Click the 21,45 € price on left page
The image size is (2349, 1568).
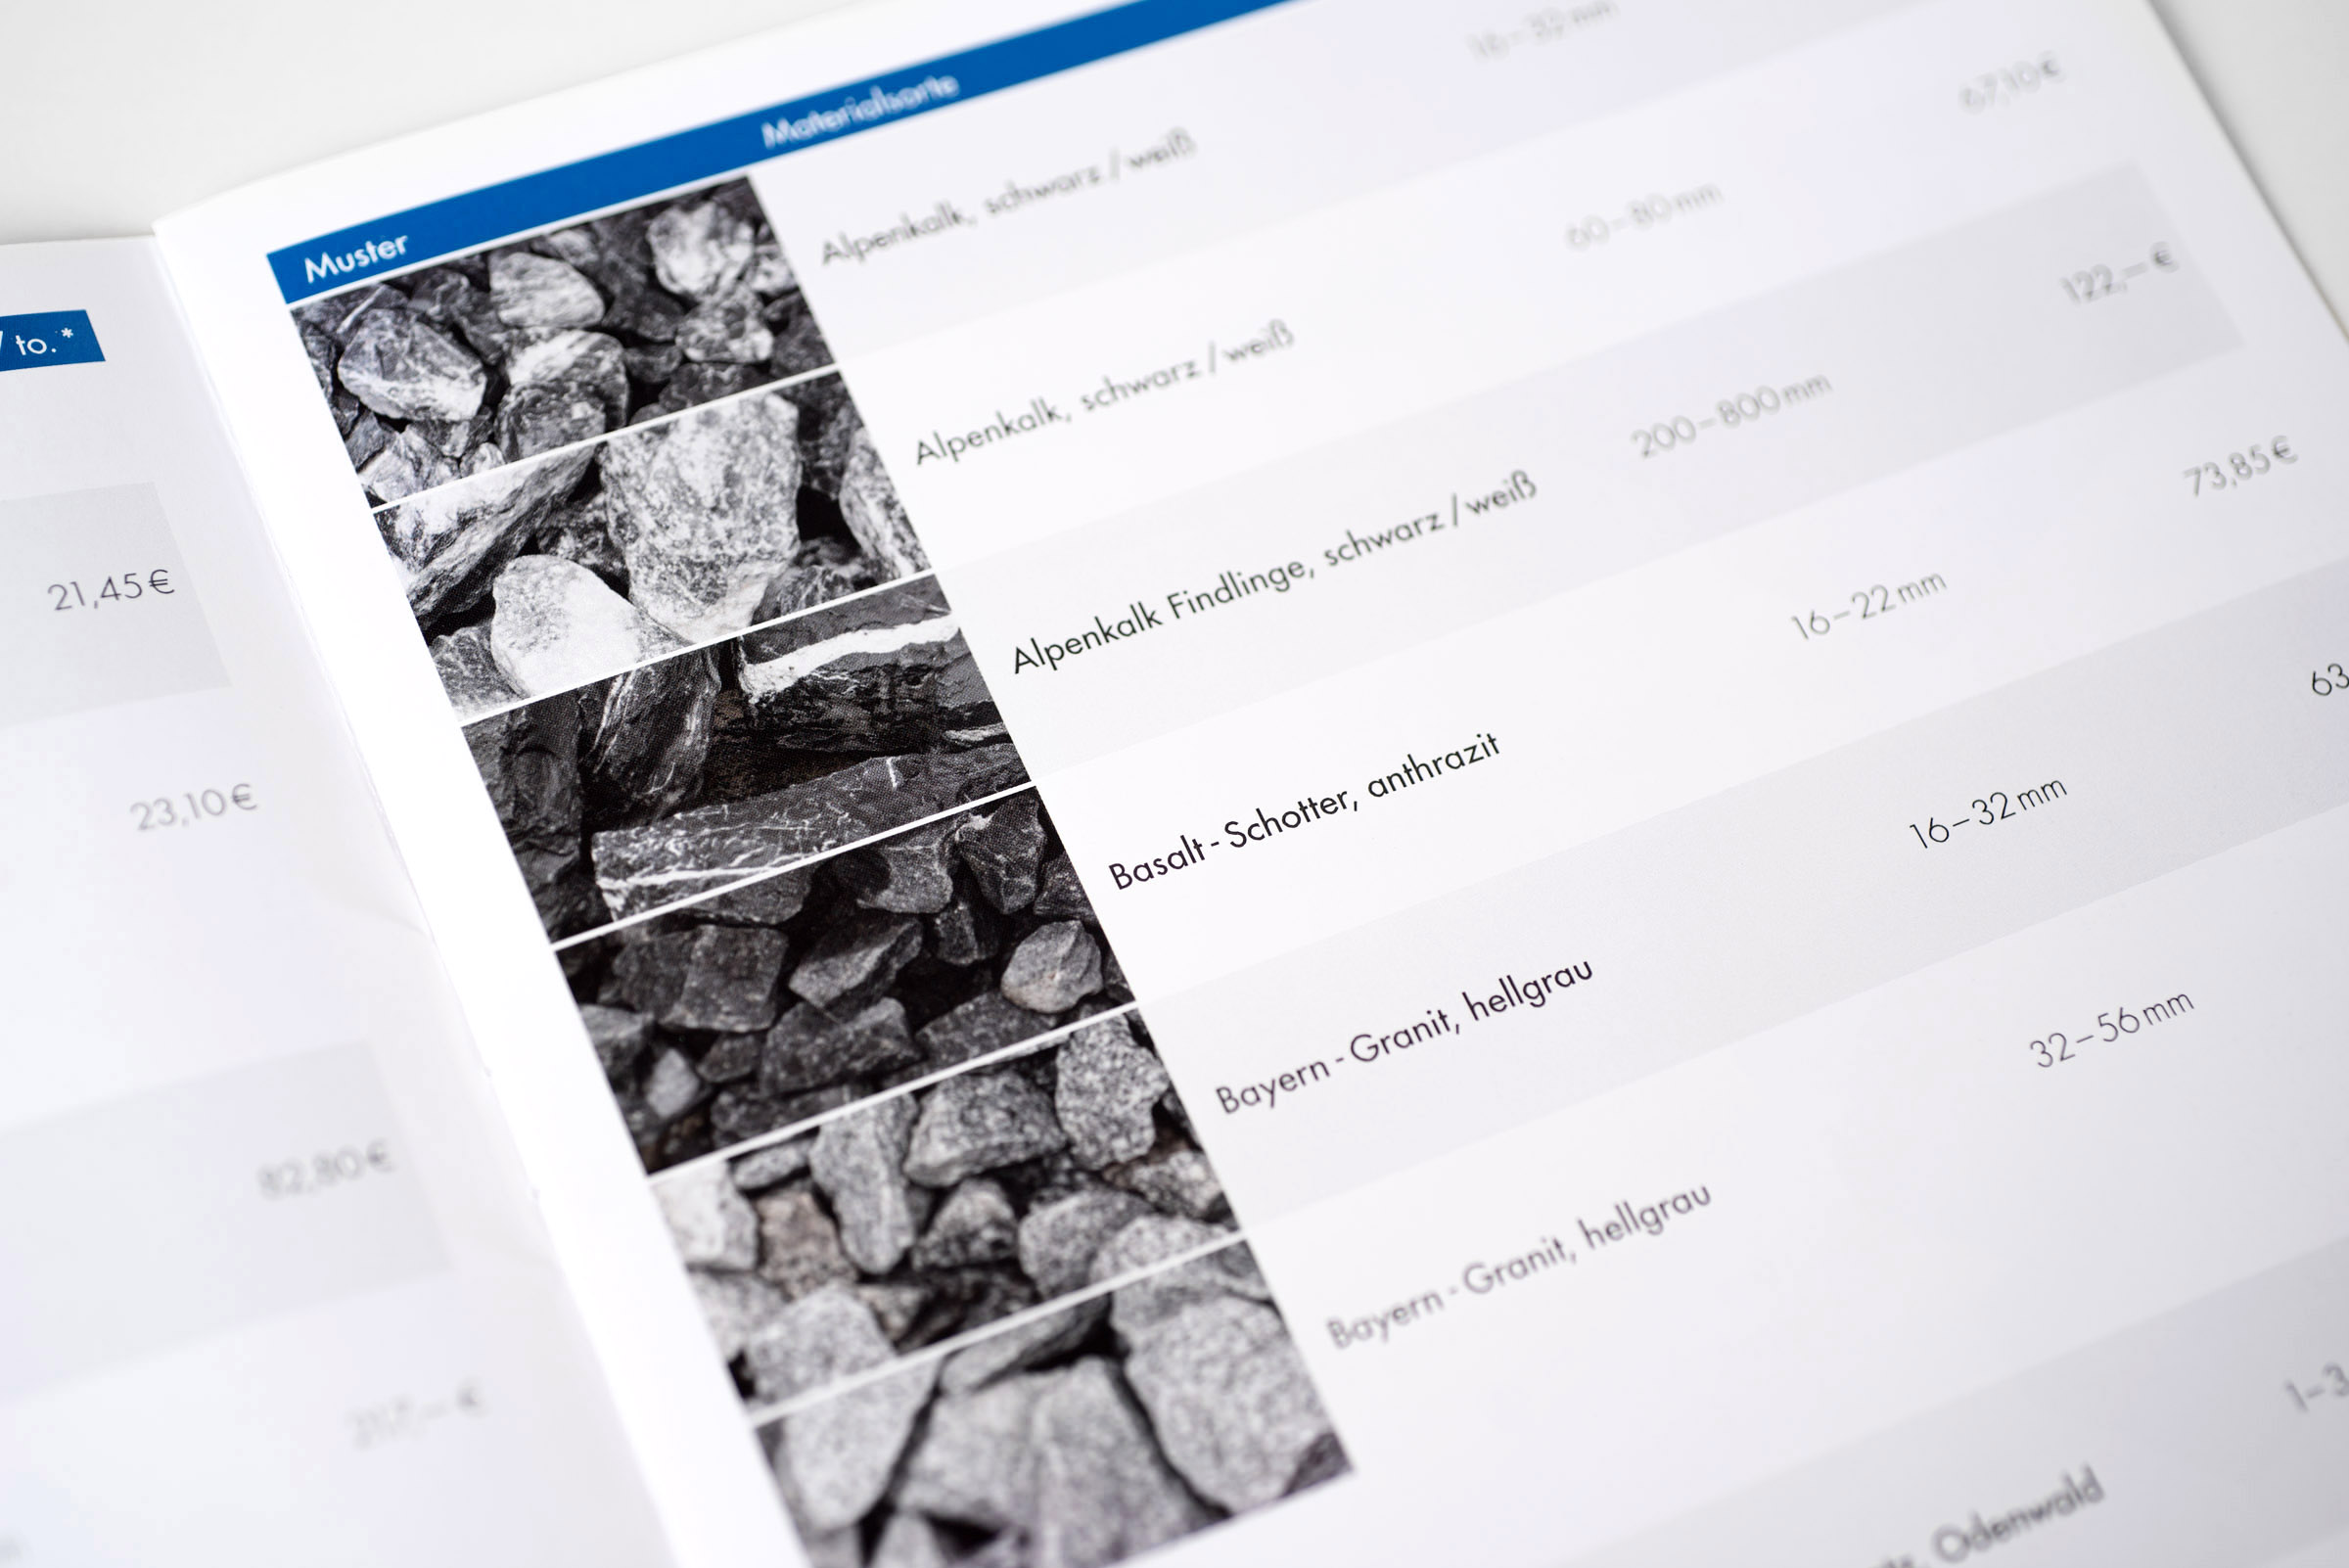click(110, 590)
